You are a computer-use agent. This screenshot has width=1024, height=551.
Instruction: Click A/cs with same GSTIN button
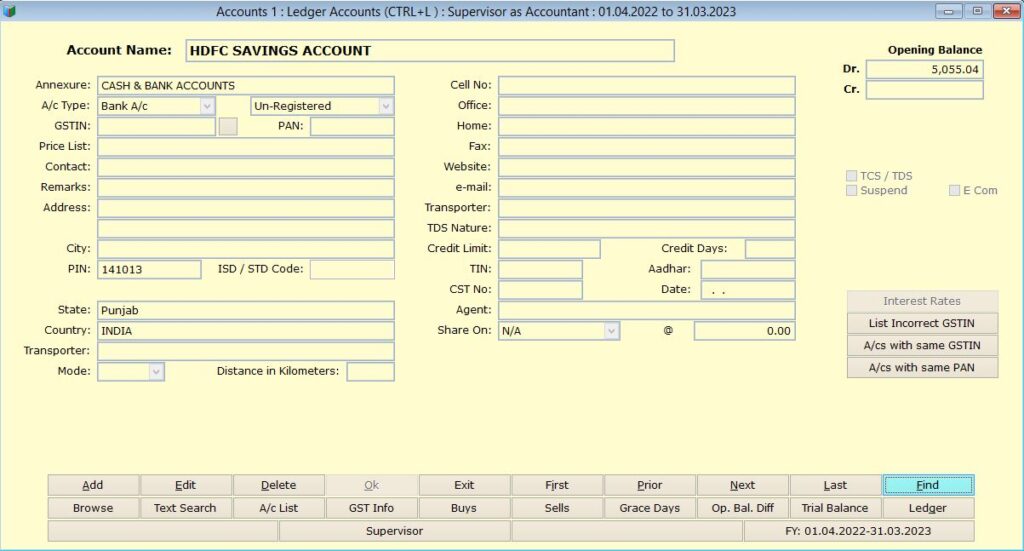922,345
